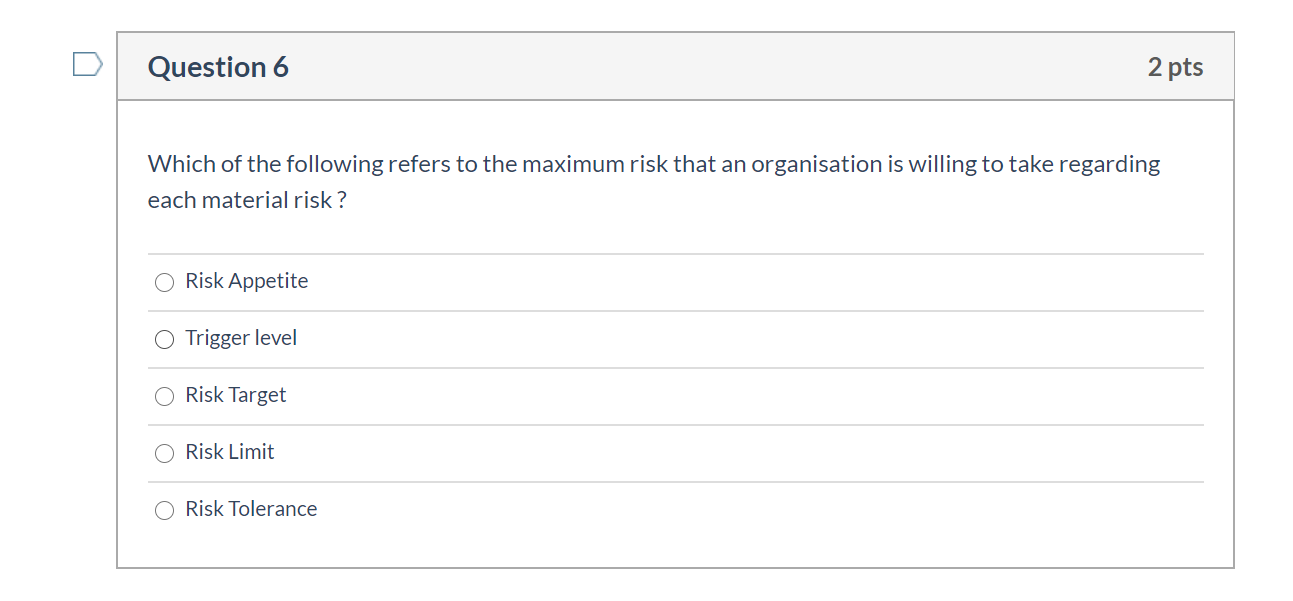Viewport: 1293px width, 601px height.
Task: Select the Risk Target radio button
Action: tap(164, 396)
